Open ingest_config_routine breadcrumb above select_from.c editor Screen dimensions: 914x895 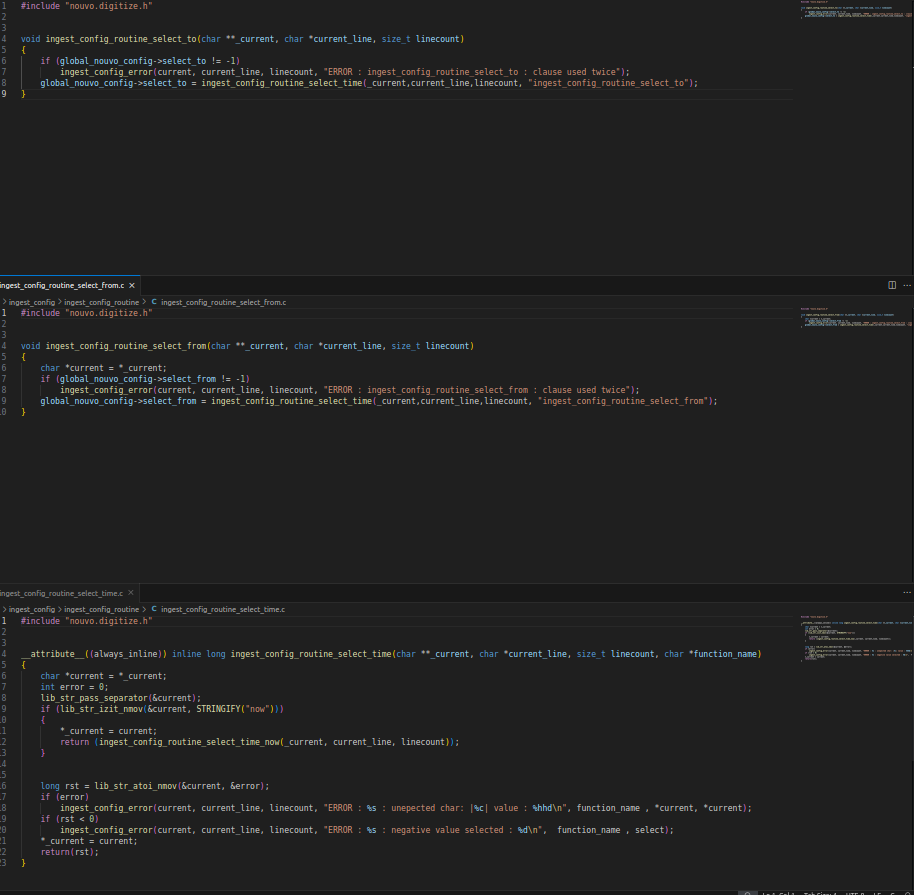[101, 302]
